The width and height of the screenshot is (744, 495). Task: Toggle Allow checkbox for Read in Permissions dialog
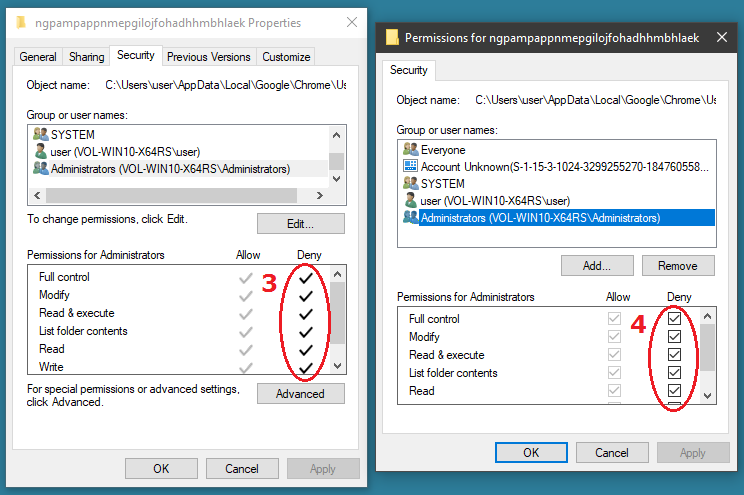coord(614,391)
